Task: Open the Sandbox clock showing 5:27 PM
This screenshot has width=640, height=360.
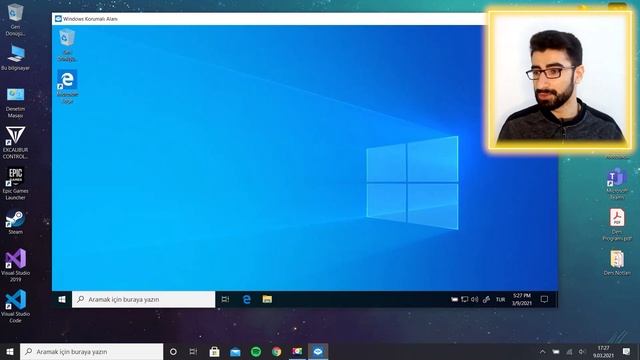Action: (522, 299)
